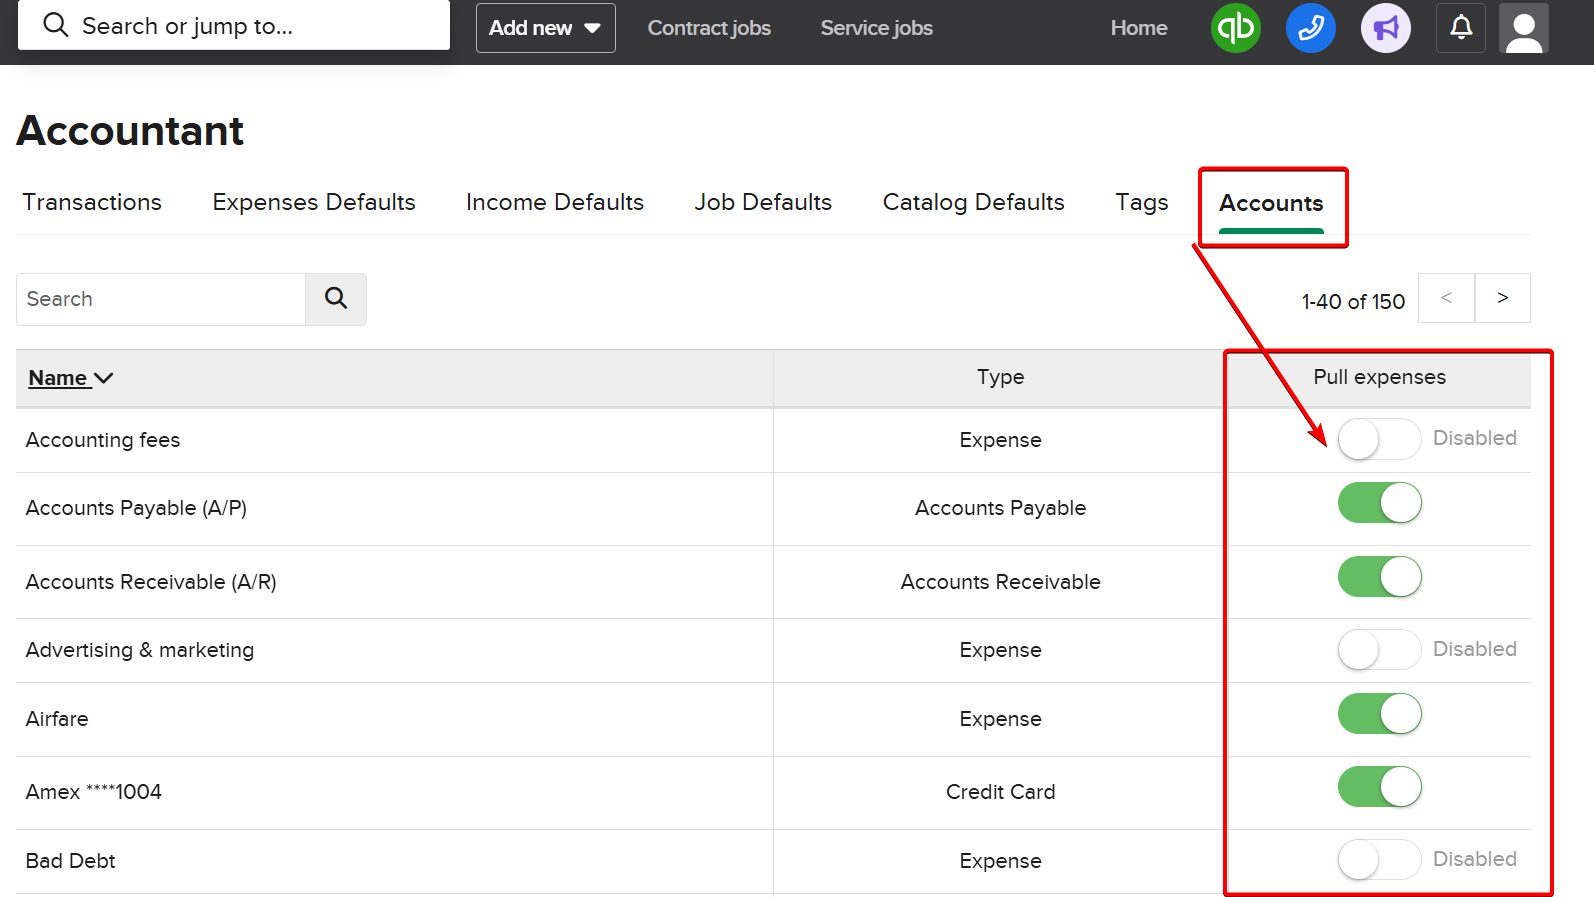Screen dimensions: 1594x897
Task: Switch to the Transactions tab
Action: (92, 202)
